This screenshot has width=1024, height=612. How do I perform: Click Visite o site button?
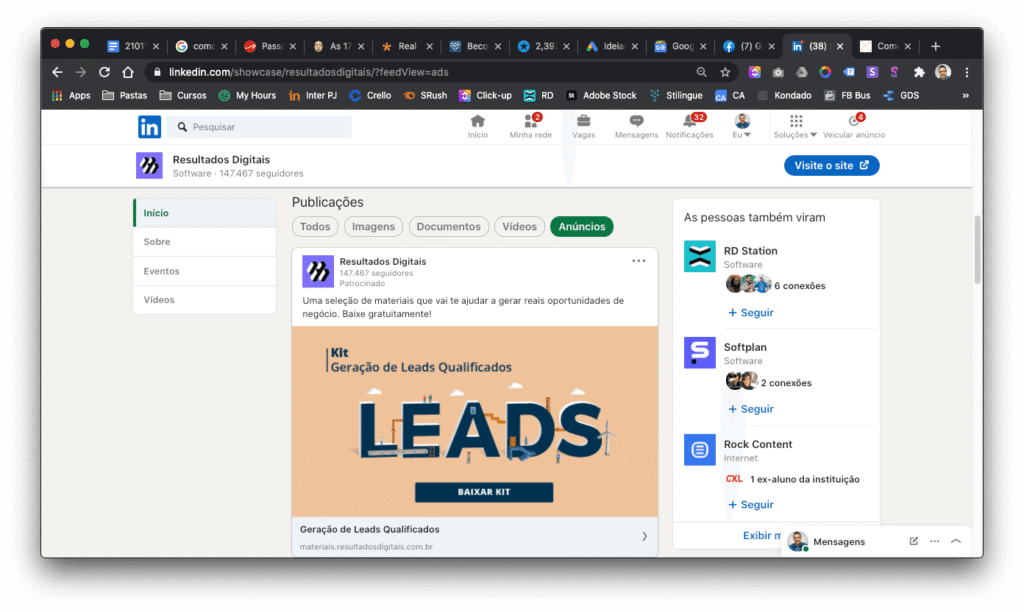[x=831, y=165]
